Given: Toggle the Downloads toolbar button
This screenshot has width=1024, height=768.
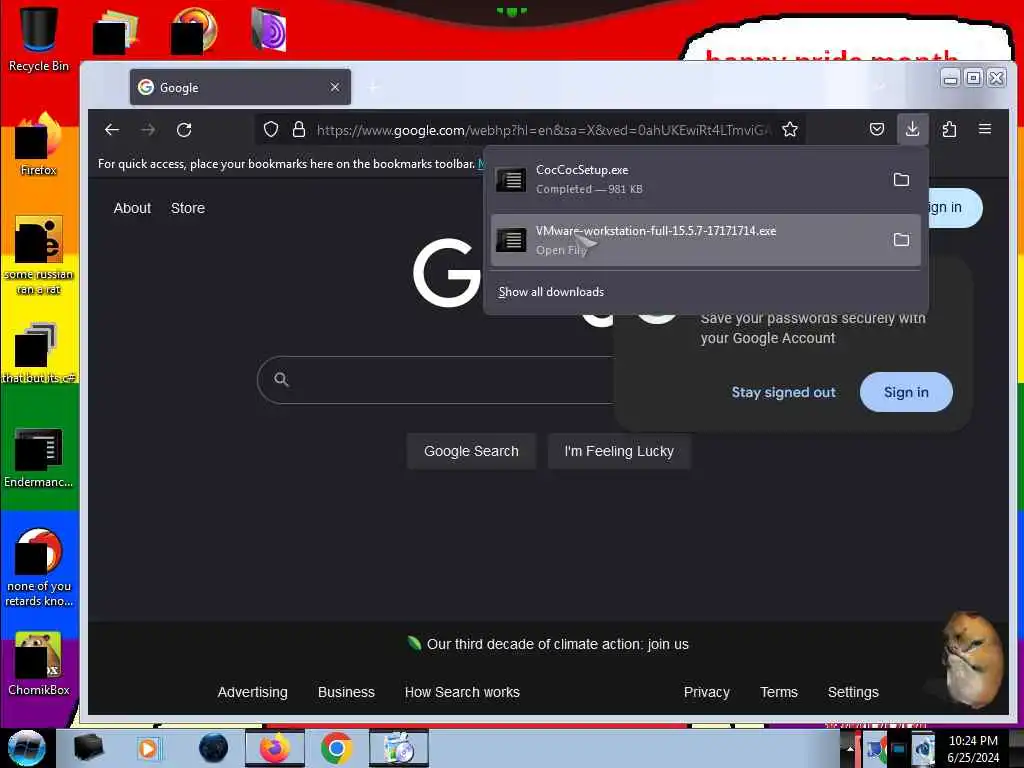Looking at the screenshot, I should (912, 129).
